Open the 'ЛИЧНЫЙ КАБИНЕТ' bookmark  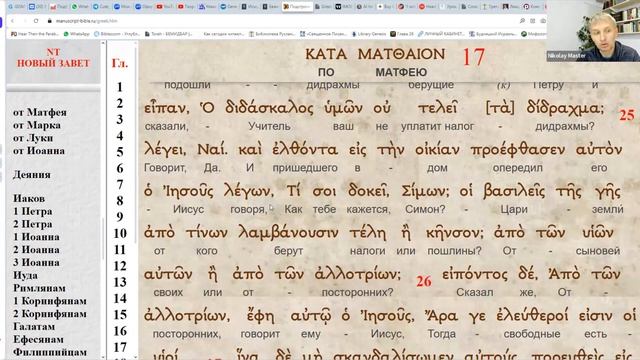[441, 34]
